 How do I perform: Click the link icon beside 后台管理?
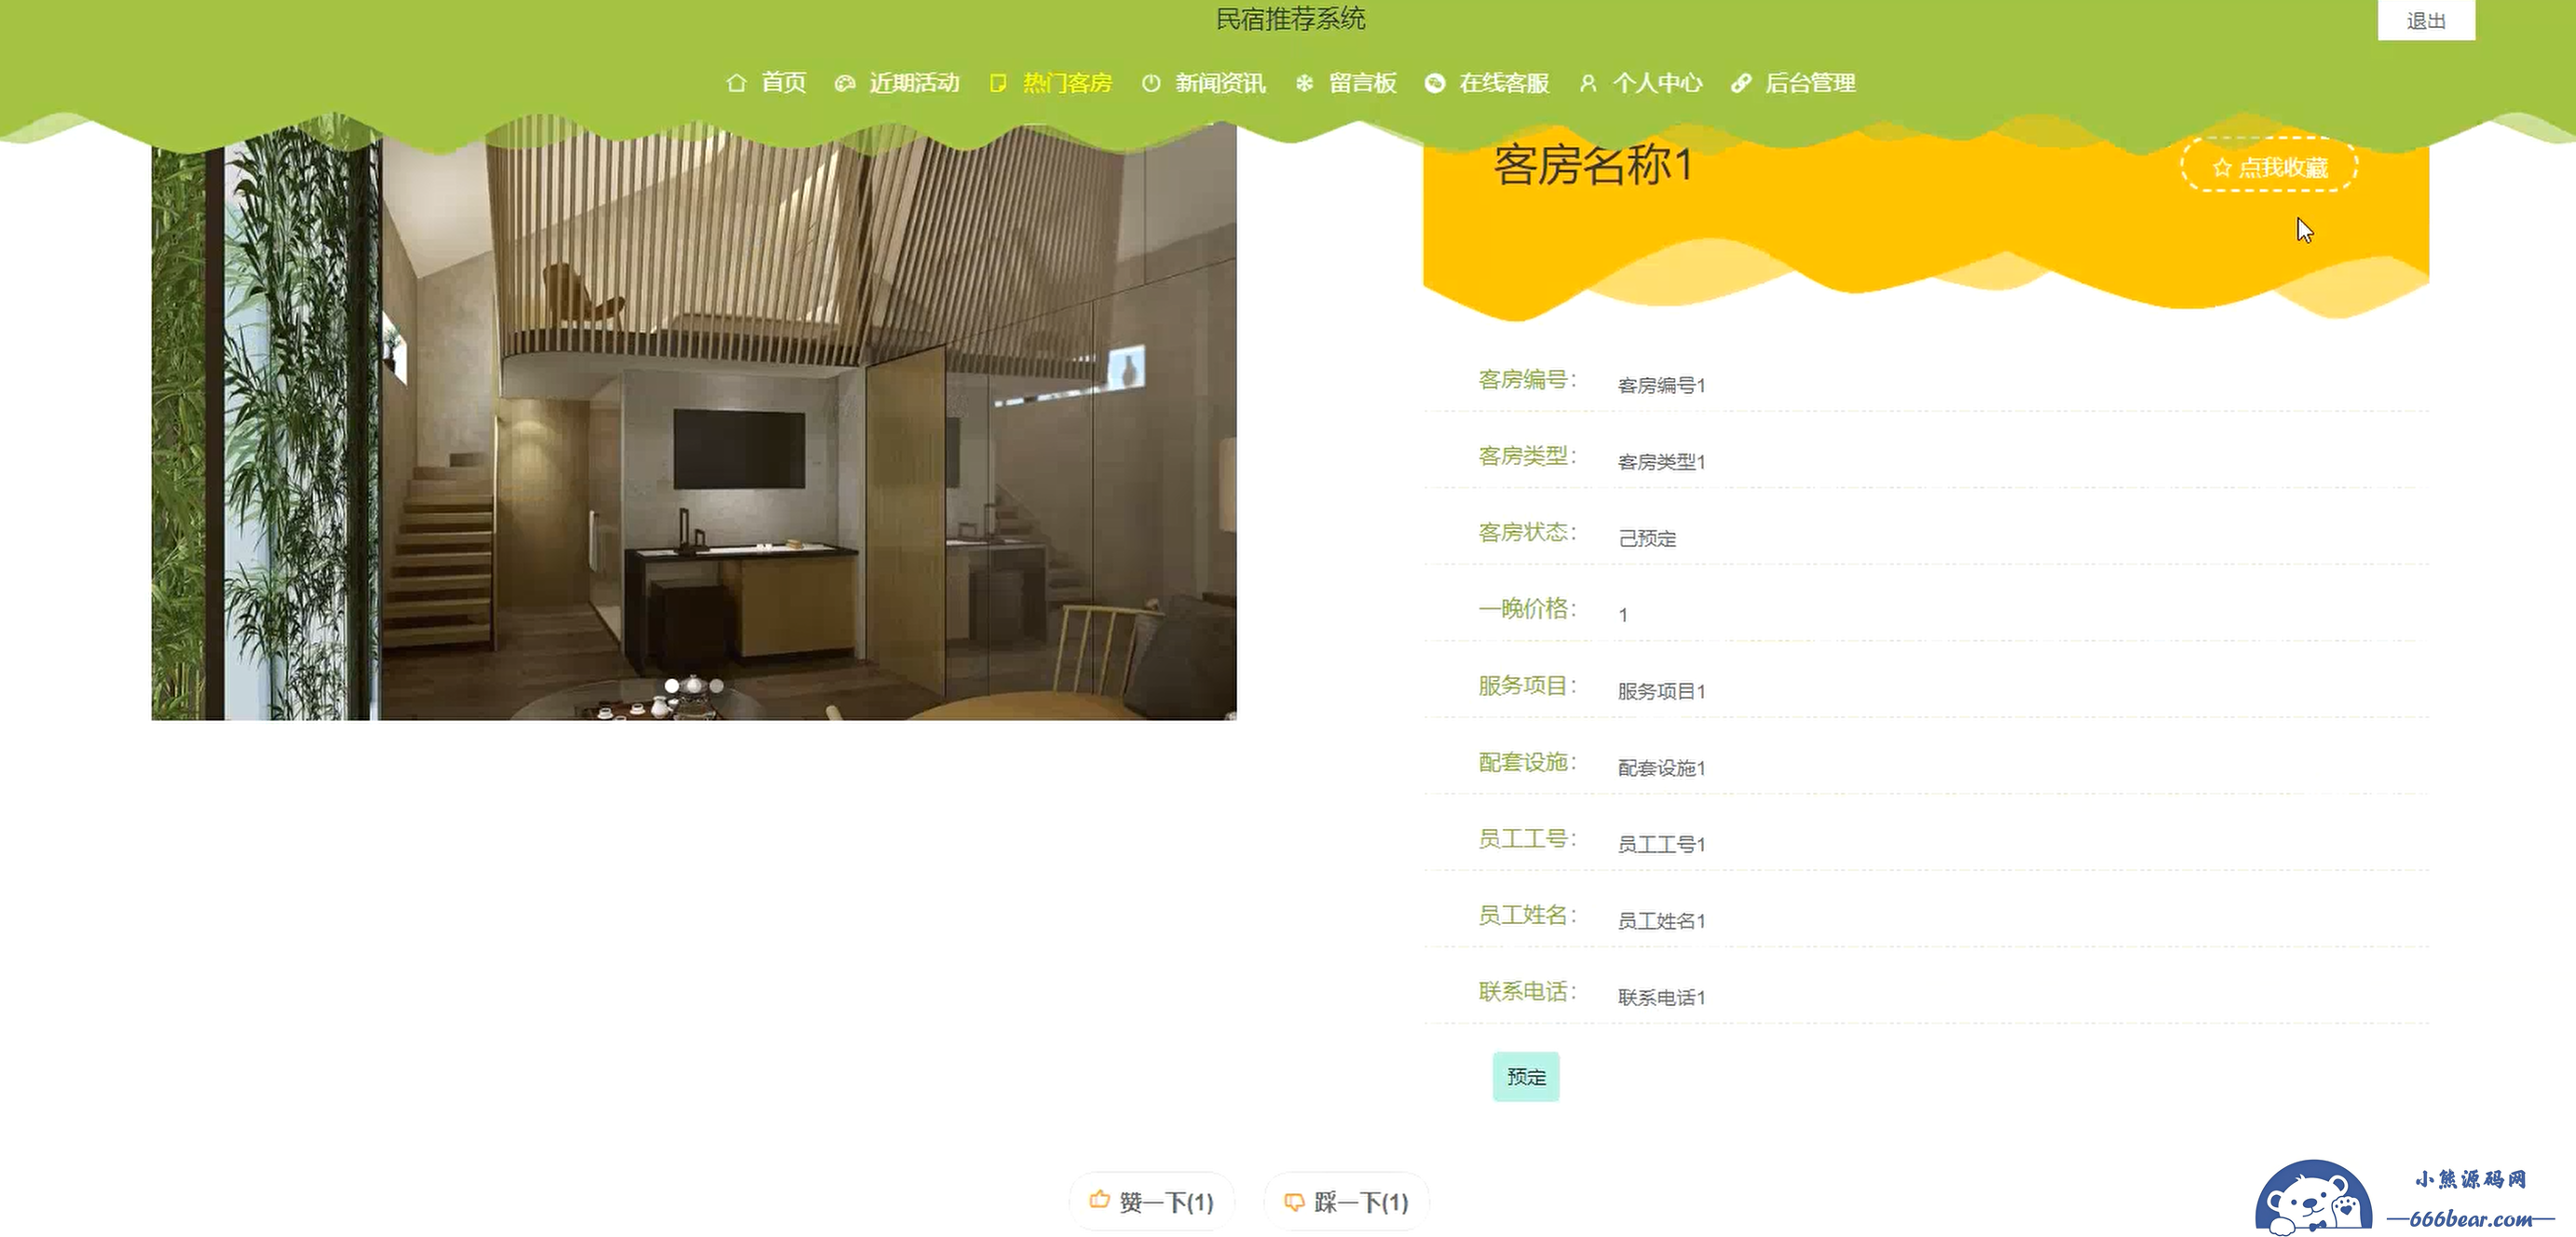1741,83
